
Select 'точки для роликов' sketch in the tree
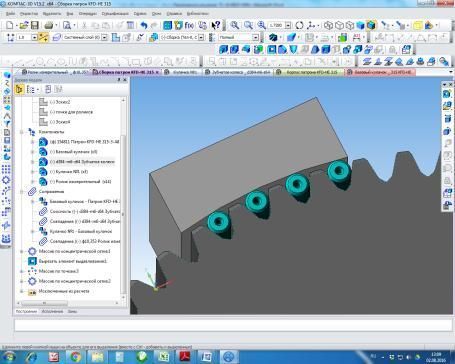coord(71,112)
